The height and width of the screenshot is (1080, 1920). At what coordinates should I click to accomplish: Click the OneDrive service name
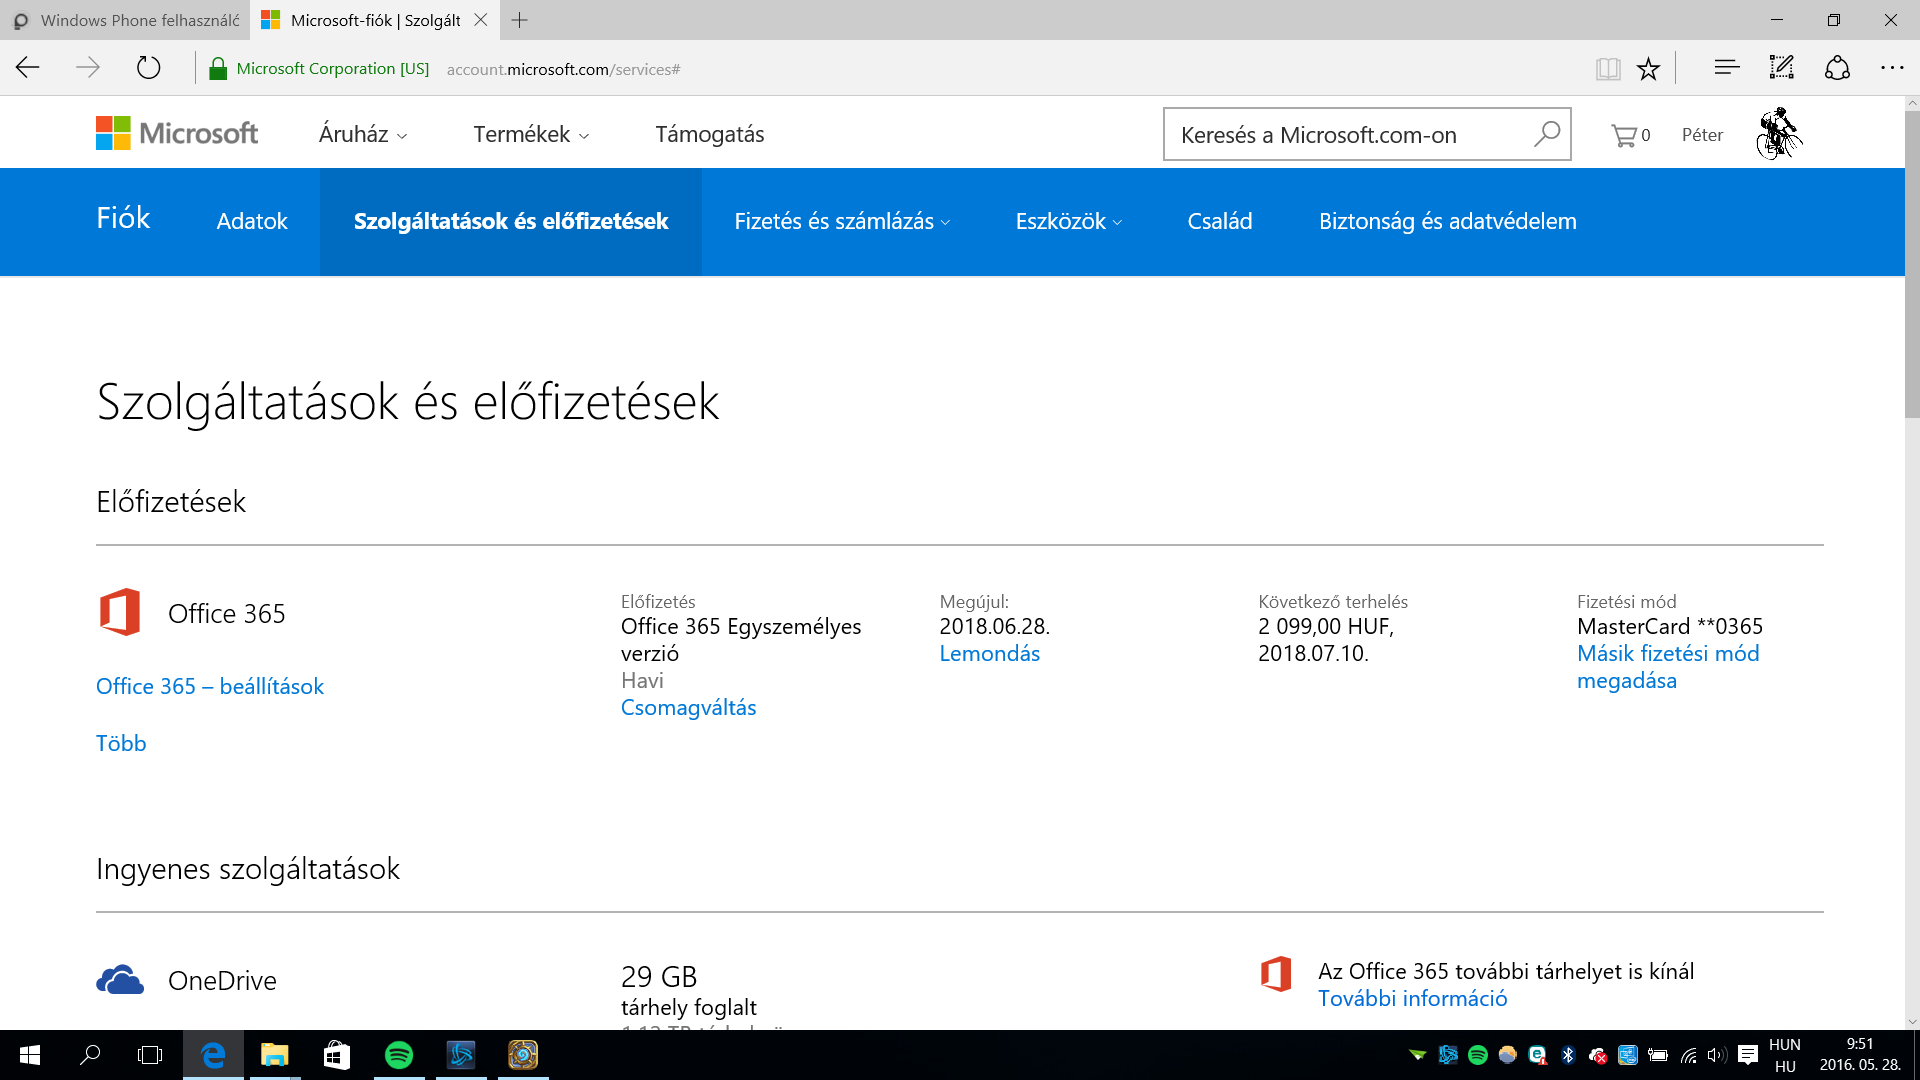[222, 980]
